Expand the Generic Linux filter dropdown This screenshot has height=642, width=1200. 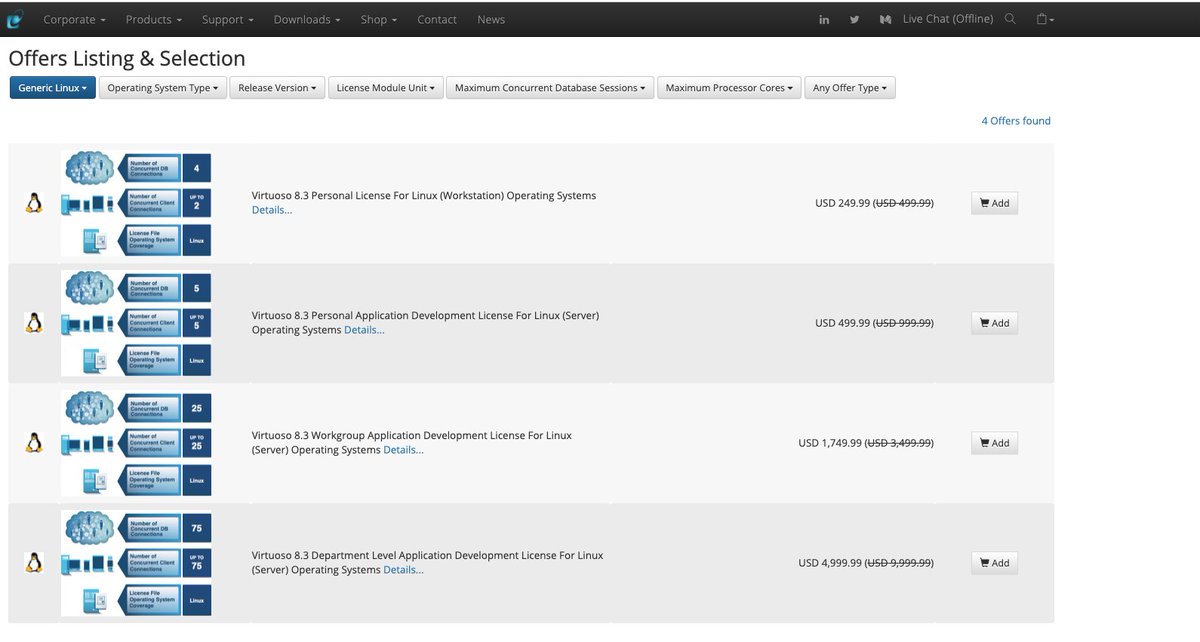pos(52,88)
